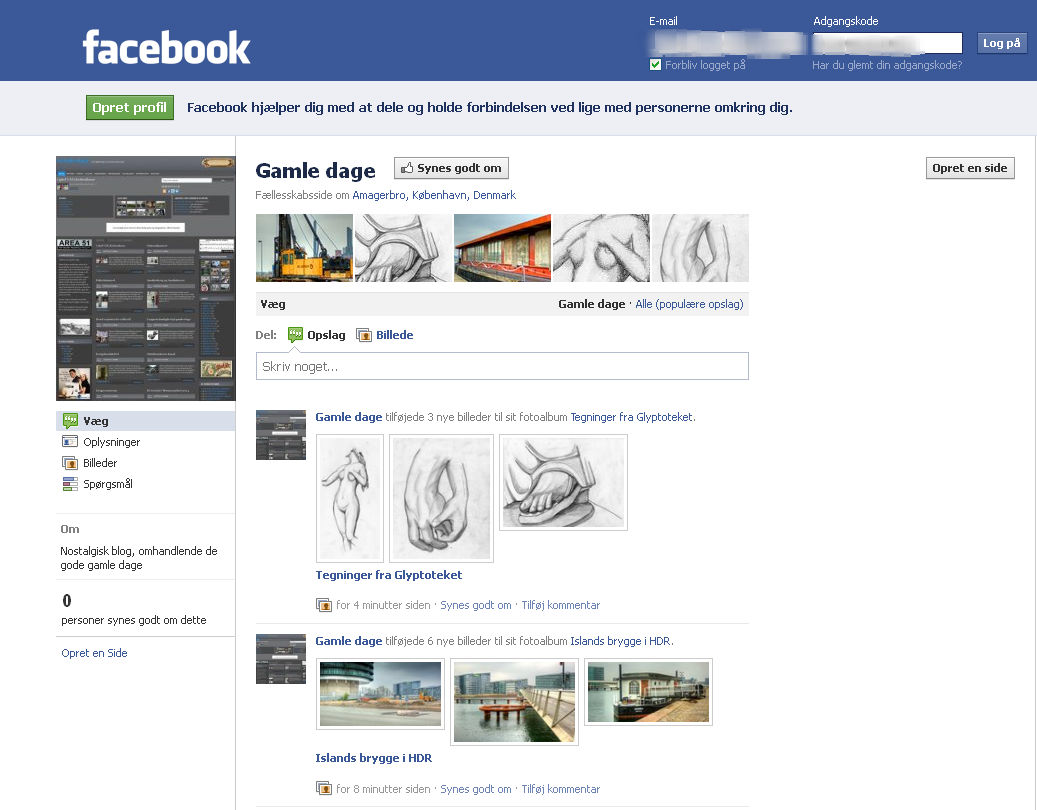This screenshot has height=810, width=1037.
Task: Click the Væg icon in the sidebar
Action: [70, 421]
